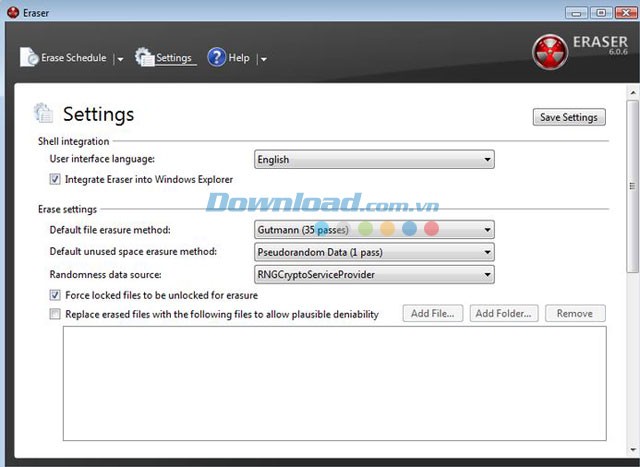Toggle Integrate Eraser into Windows Explorer
This screenshot has width=640, height=467.
coord(55,180)
